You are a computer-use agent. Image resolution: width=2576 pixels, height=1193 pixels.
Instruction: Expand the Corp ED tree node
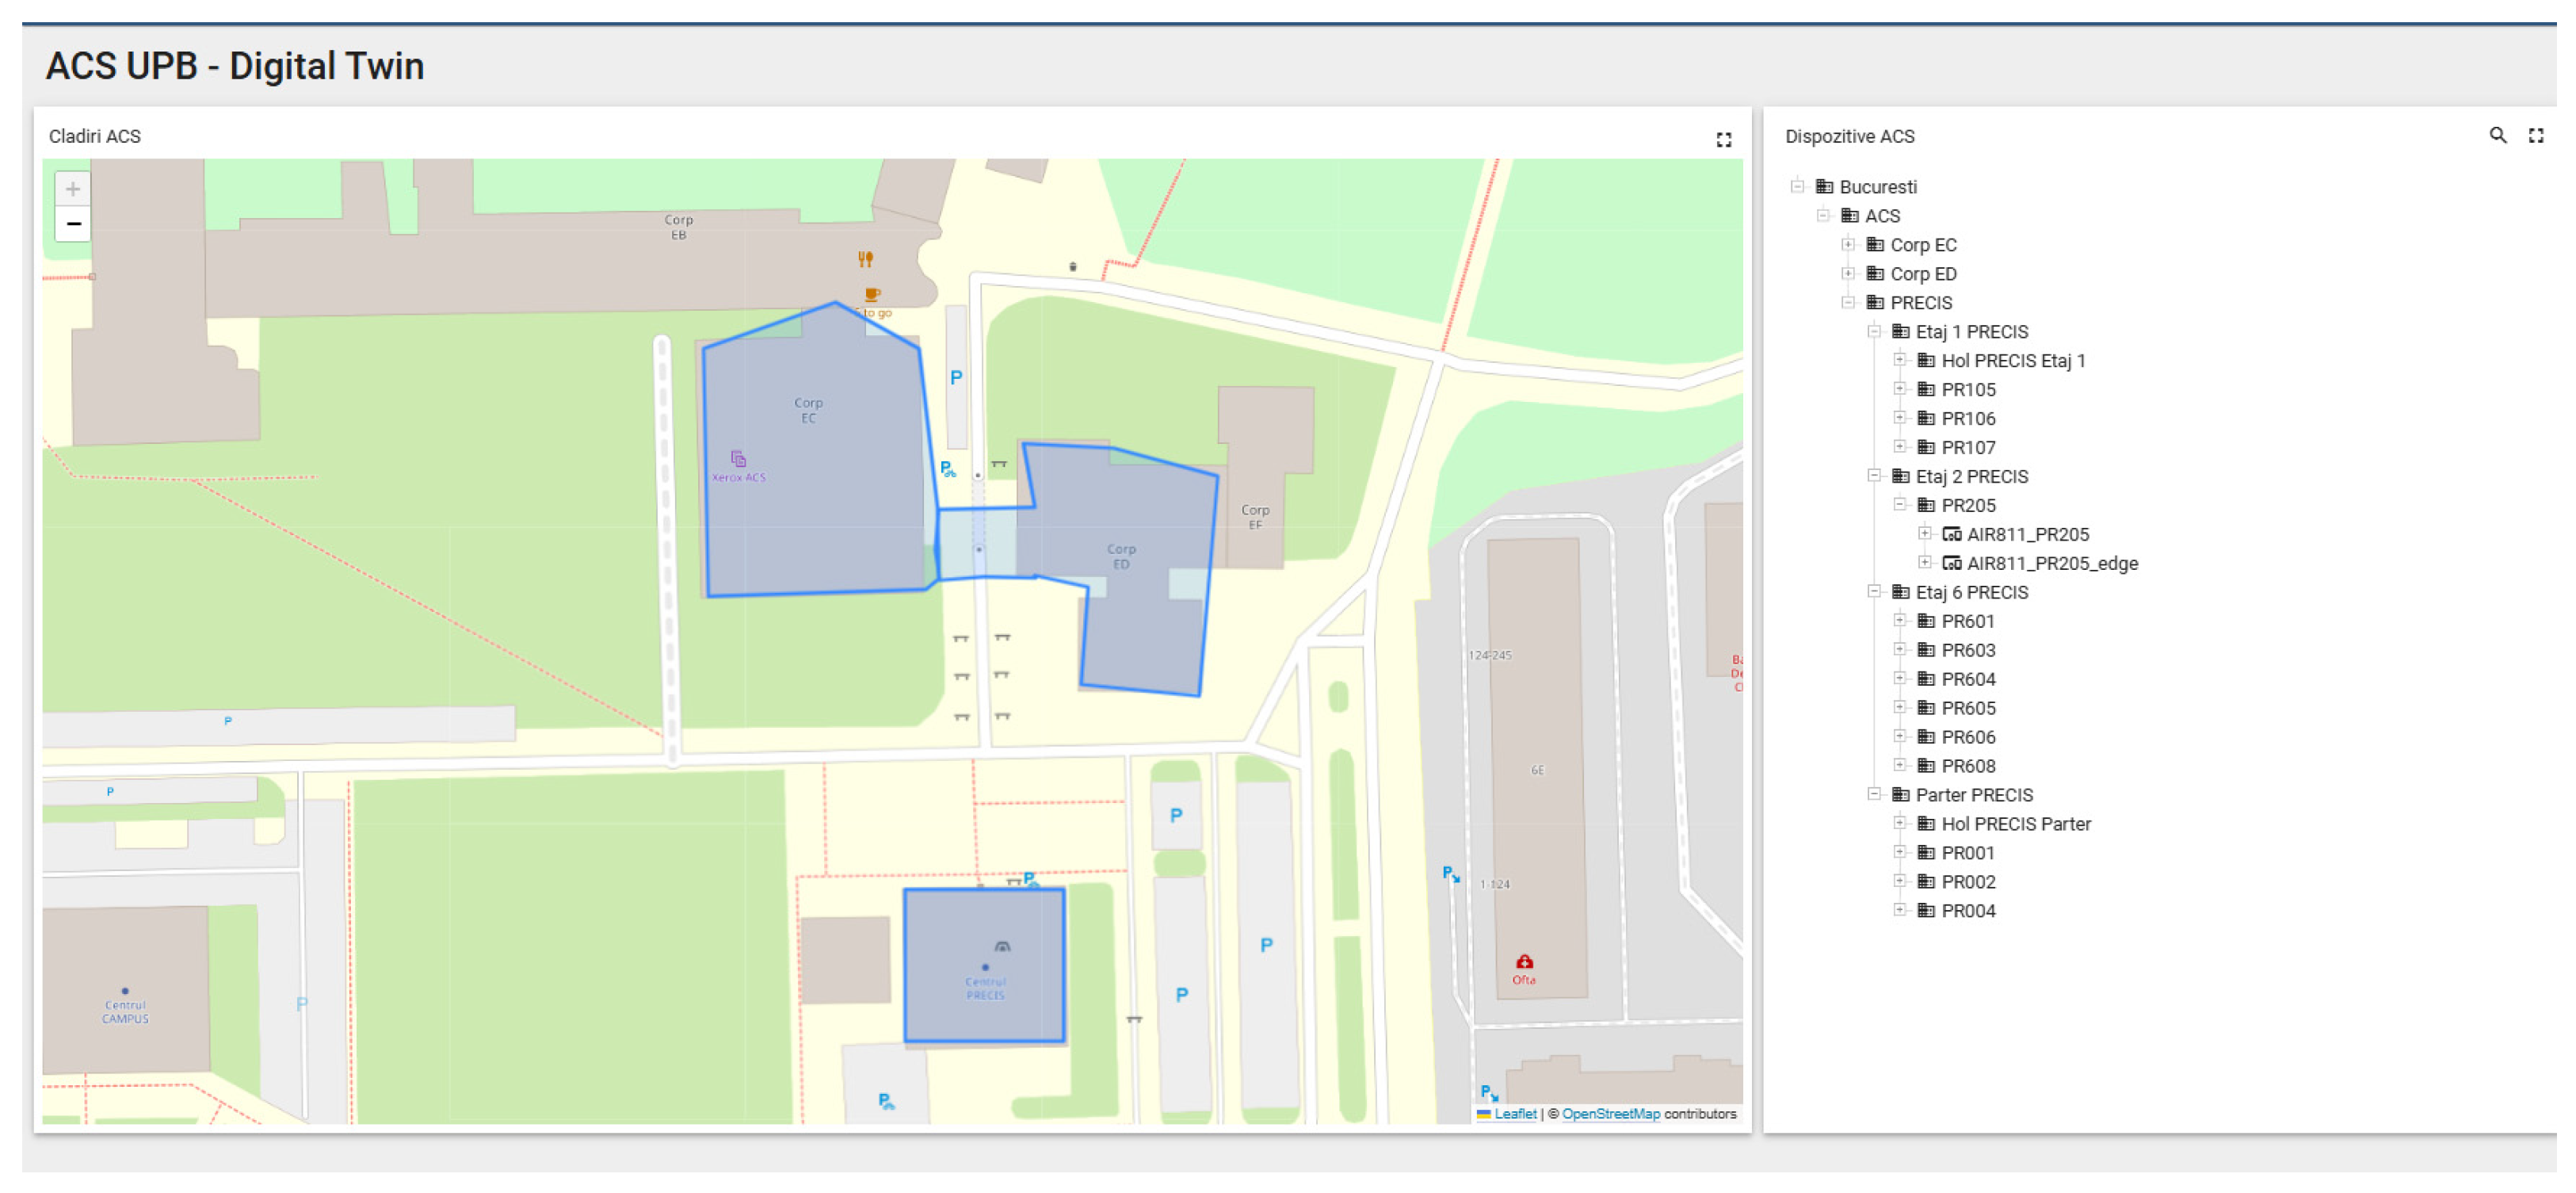1848,274
